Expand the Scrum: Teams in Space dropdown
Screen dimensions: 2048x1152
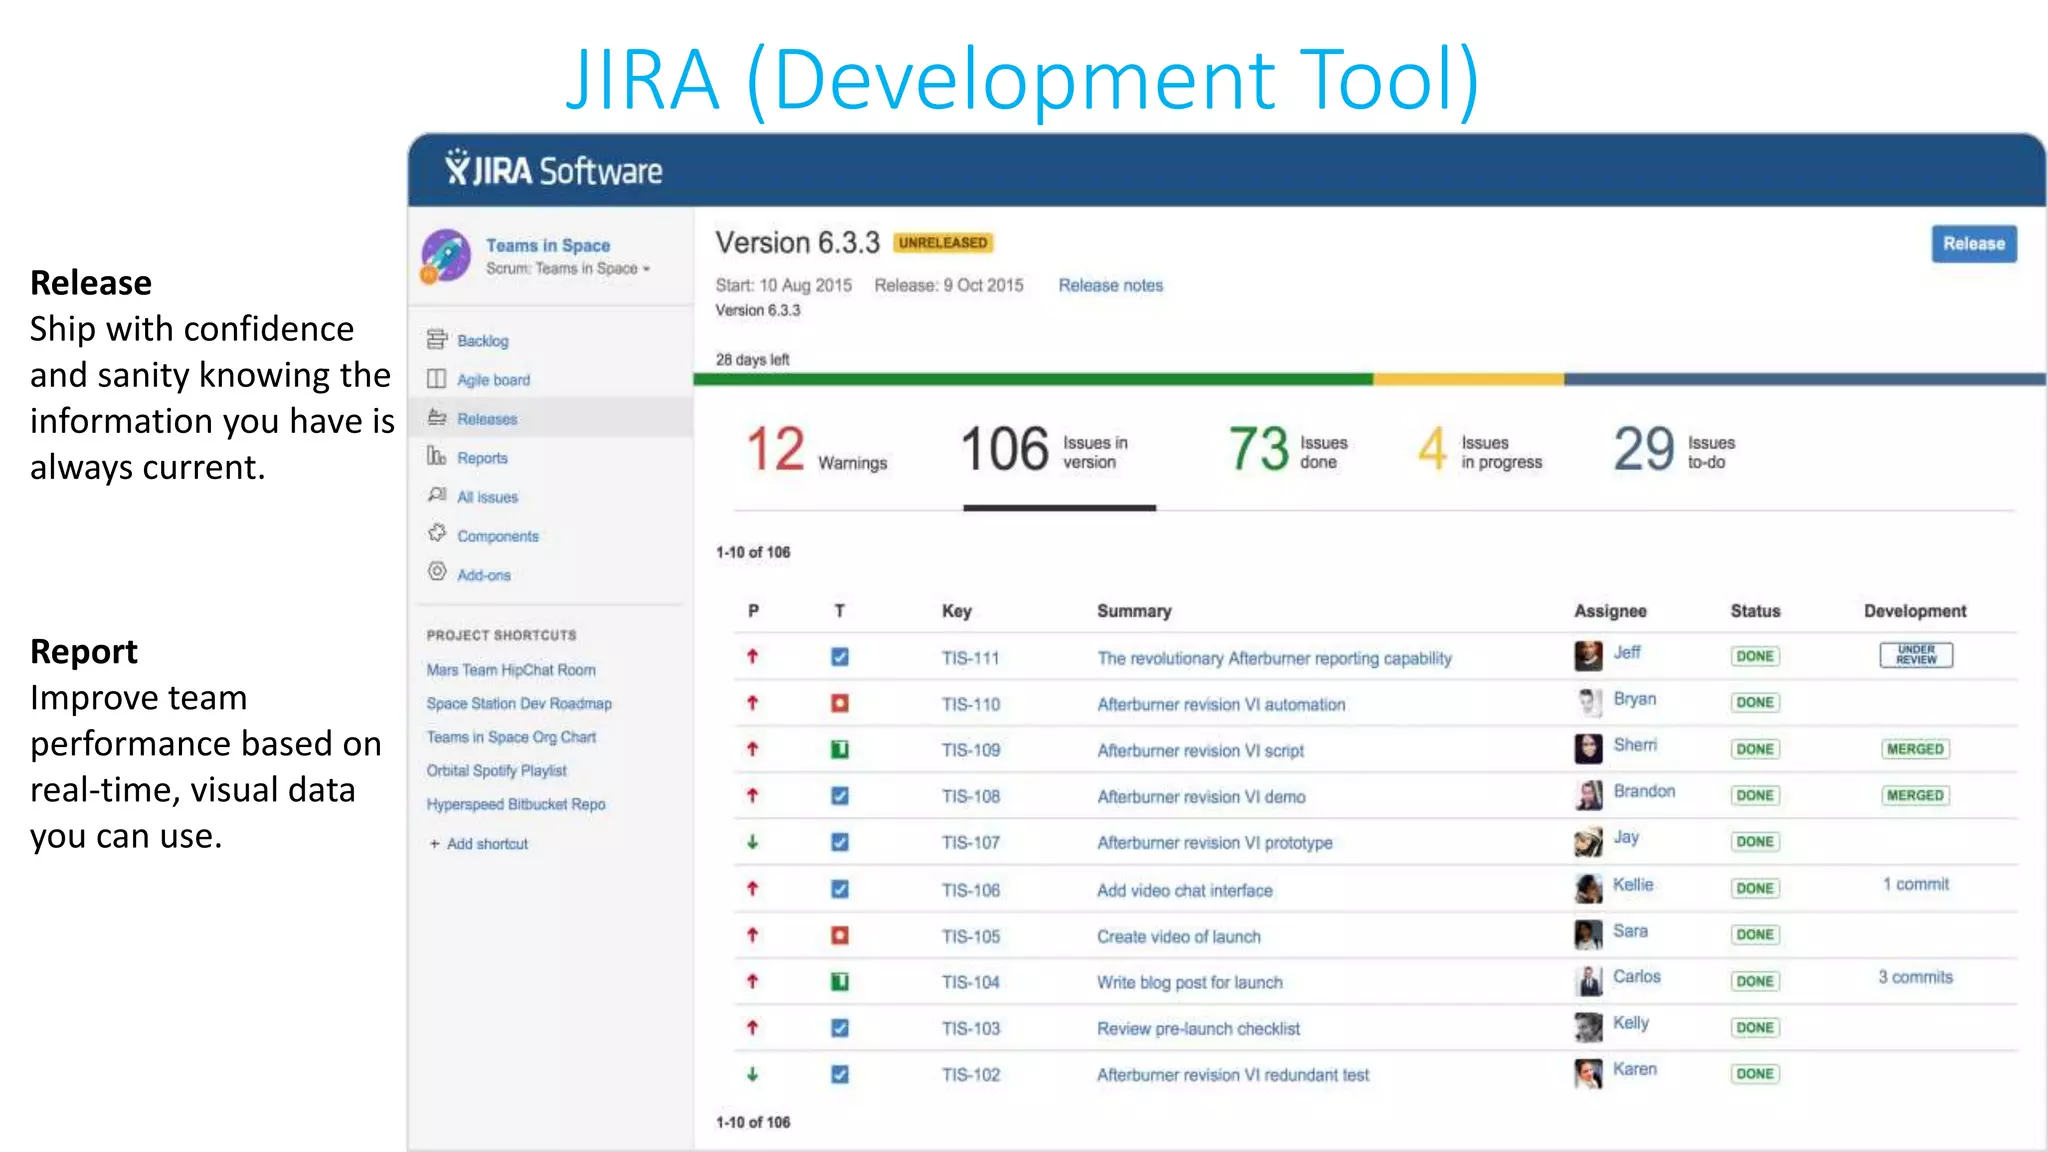tap(568, 268)
